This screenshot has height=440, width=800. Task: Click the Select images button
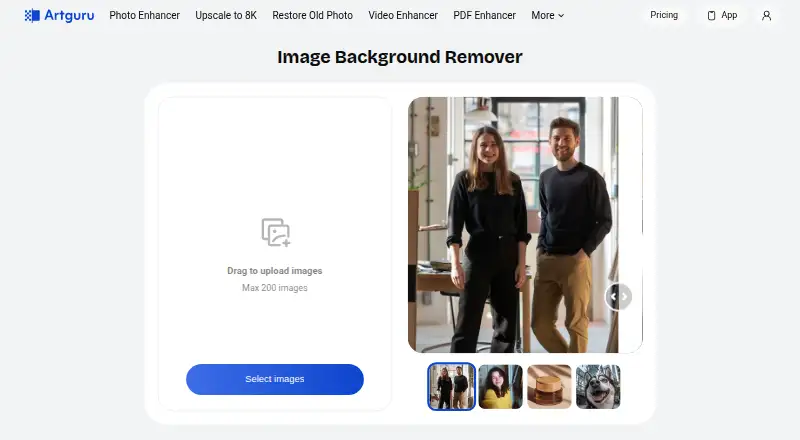point(275,379)
